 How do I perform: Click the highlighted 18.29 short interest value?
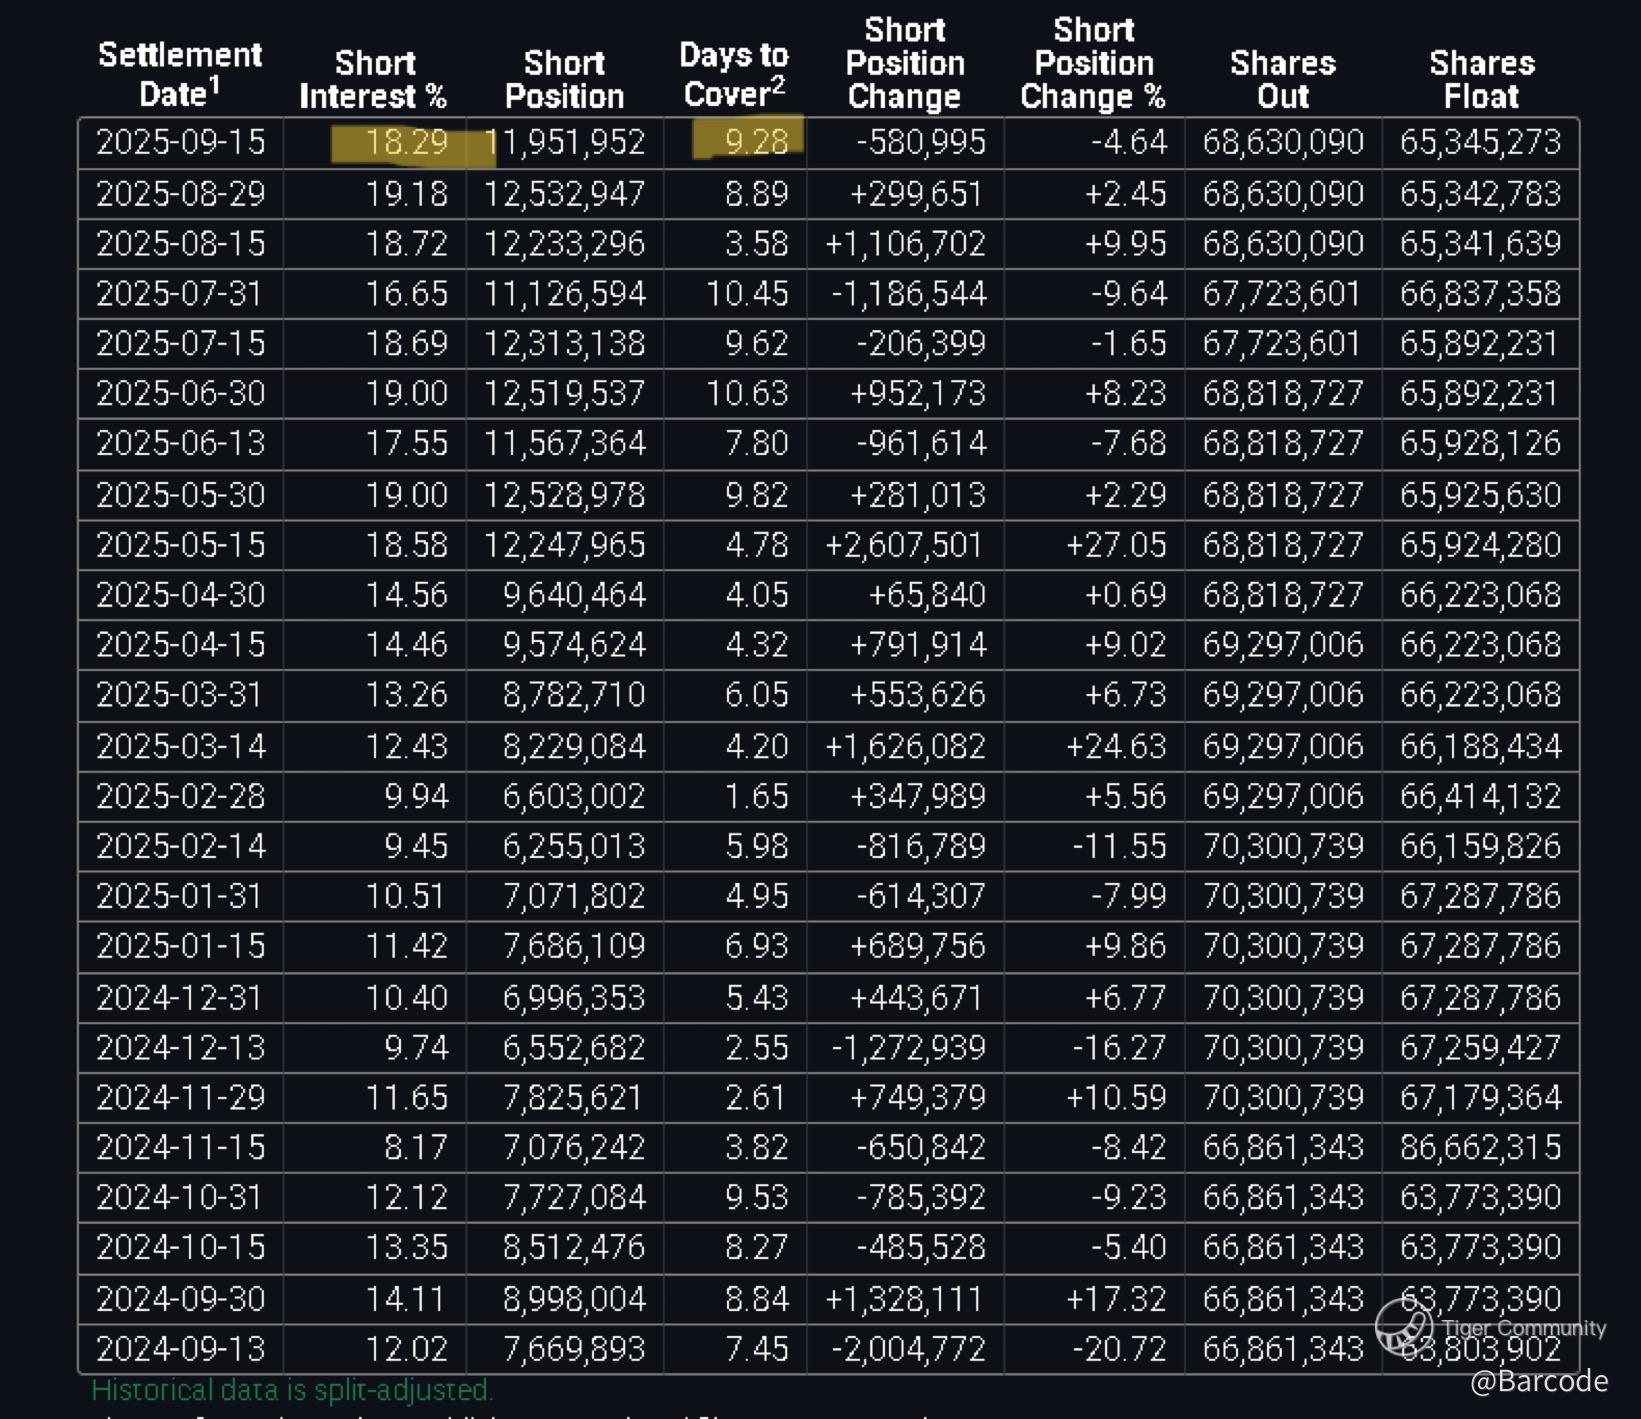coord(405,142)
